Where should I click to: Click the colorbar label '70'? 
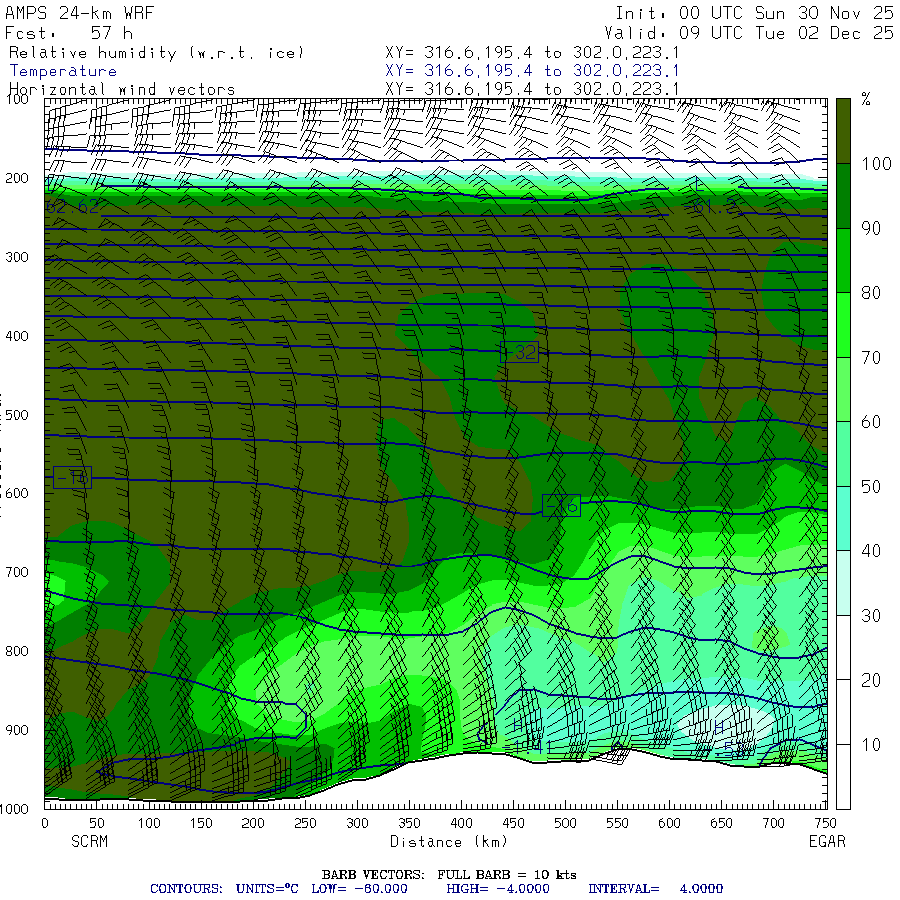(x=871, y=358)
